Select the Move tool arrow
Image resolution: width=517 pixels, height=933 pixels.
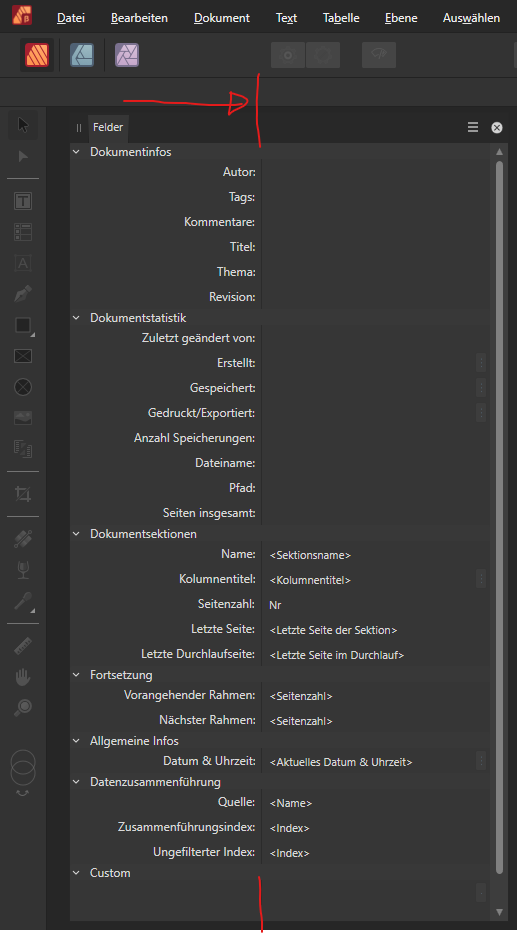pyautogui.click(x=23, y=125)
